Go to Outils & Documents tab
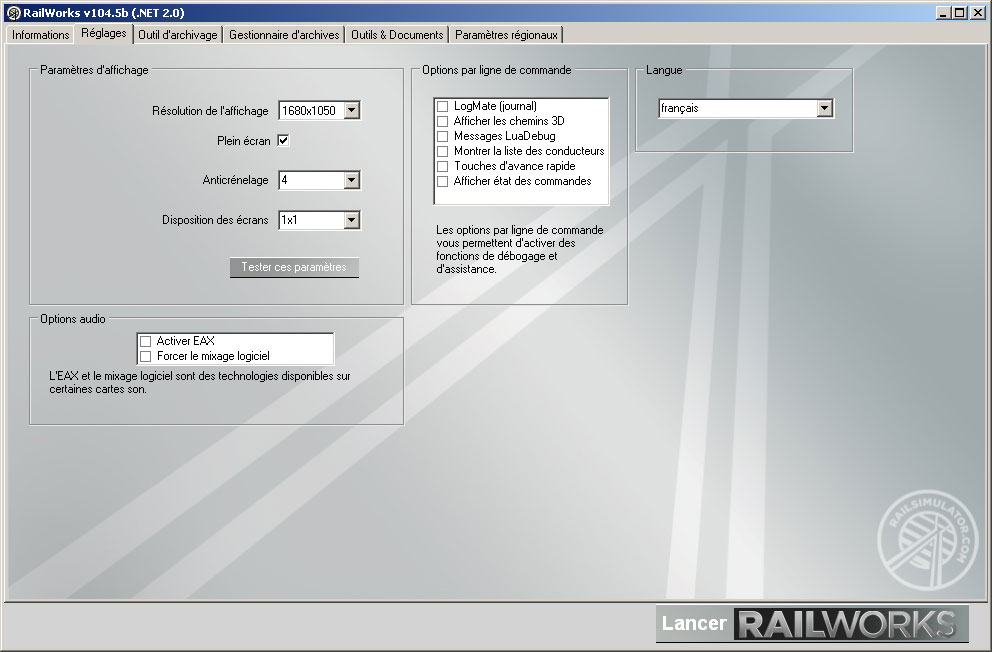Screen dimensions: 992x652 [x=397, y=35]
